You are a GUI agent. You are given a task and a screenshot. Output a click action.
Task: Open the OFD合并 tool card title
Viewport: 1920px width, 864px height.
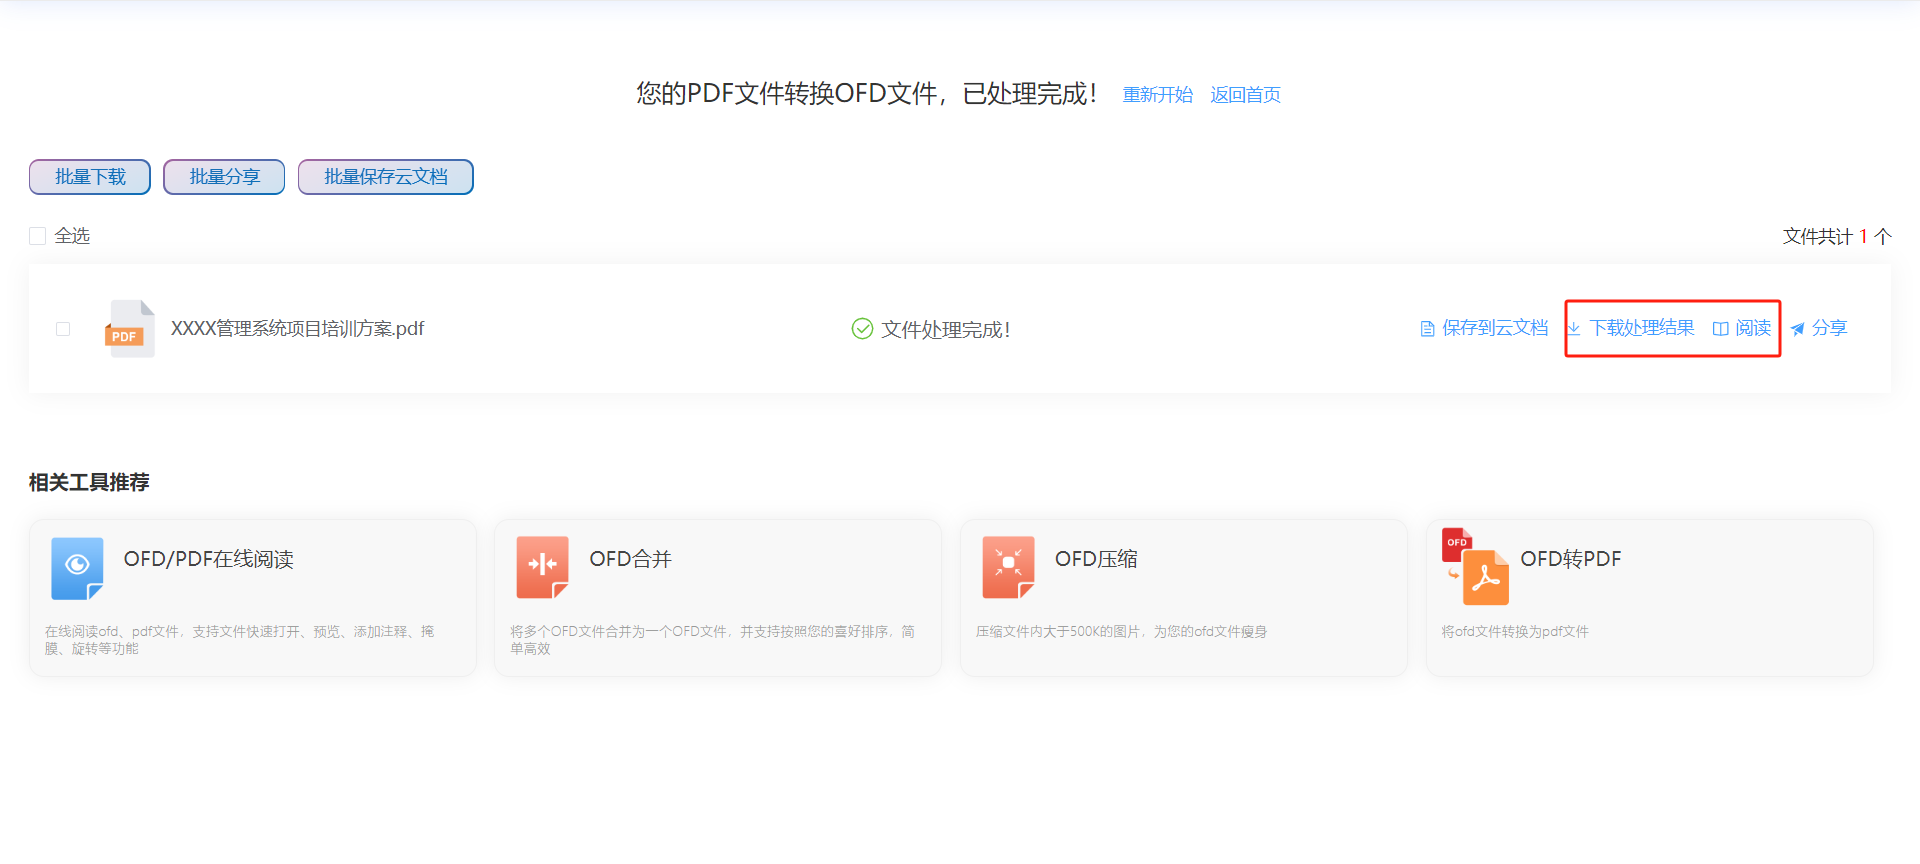click(x=630, y=559)
